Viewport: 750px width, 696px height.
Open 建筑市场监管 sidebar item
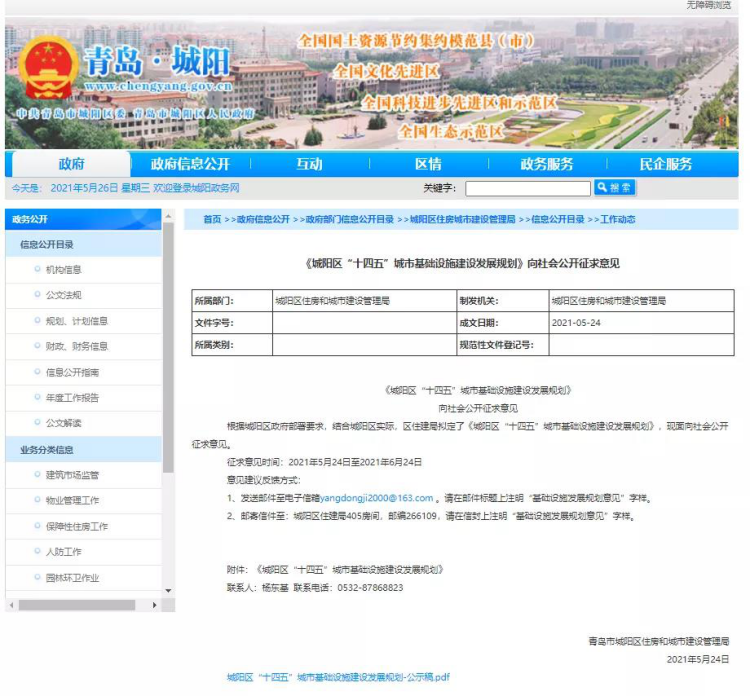point(72,475)
